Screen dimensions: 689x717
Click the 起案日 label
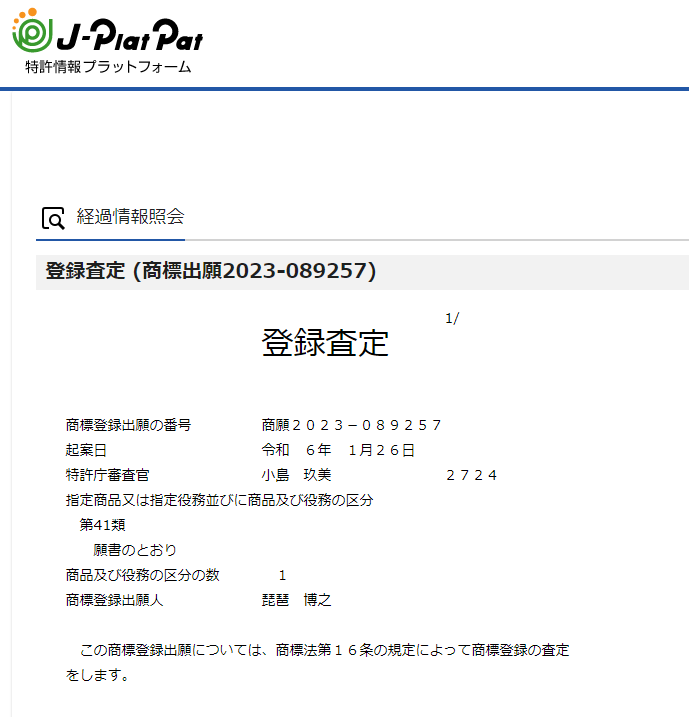[x=86, y=450]
